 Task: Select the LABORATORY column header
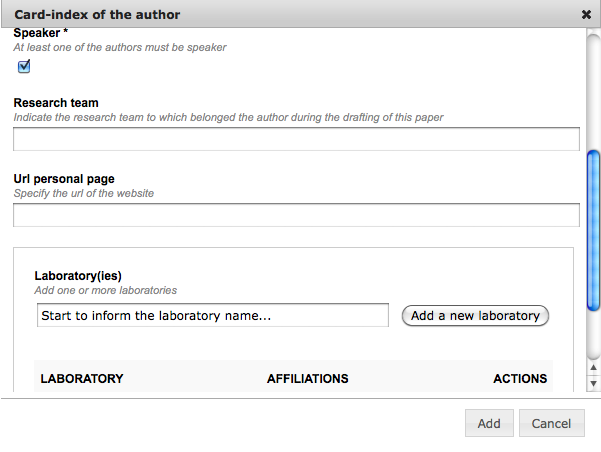click(x=82, y=378)
